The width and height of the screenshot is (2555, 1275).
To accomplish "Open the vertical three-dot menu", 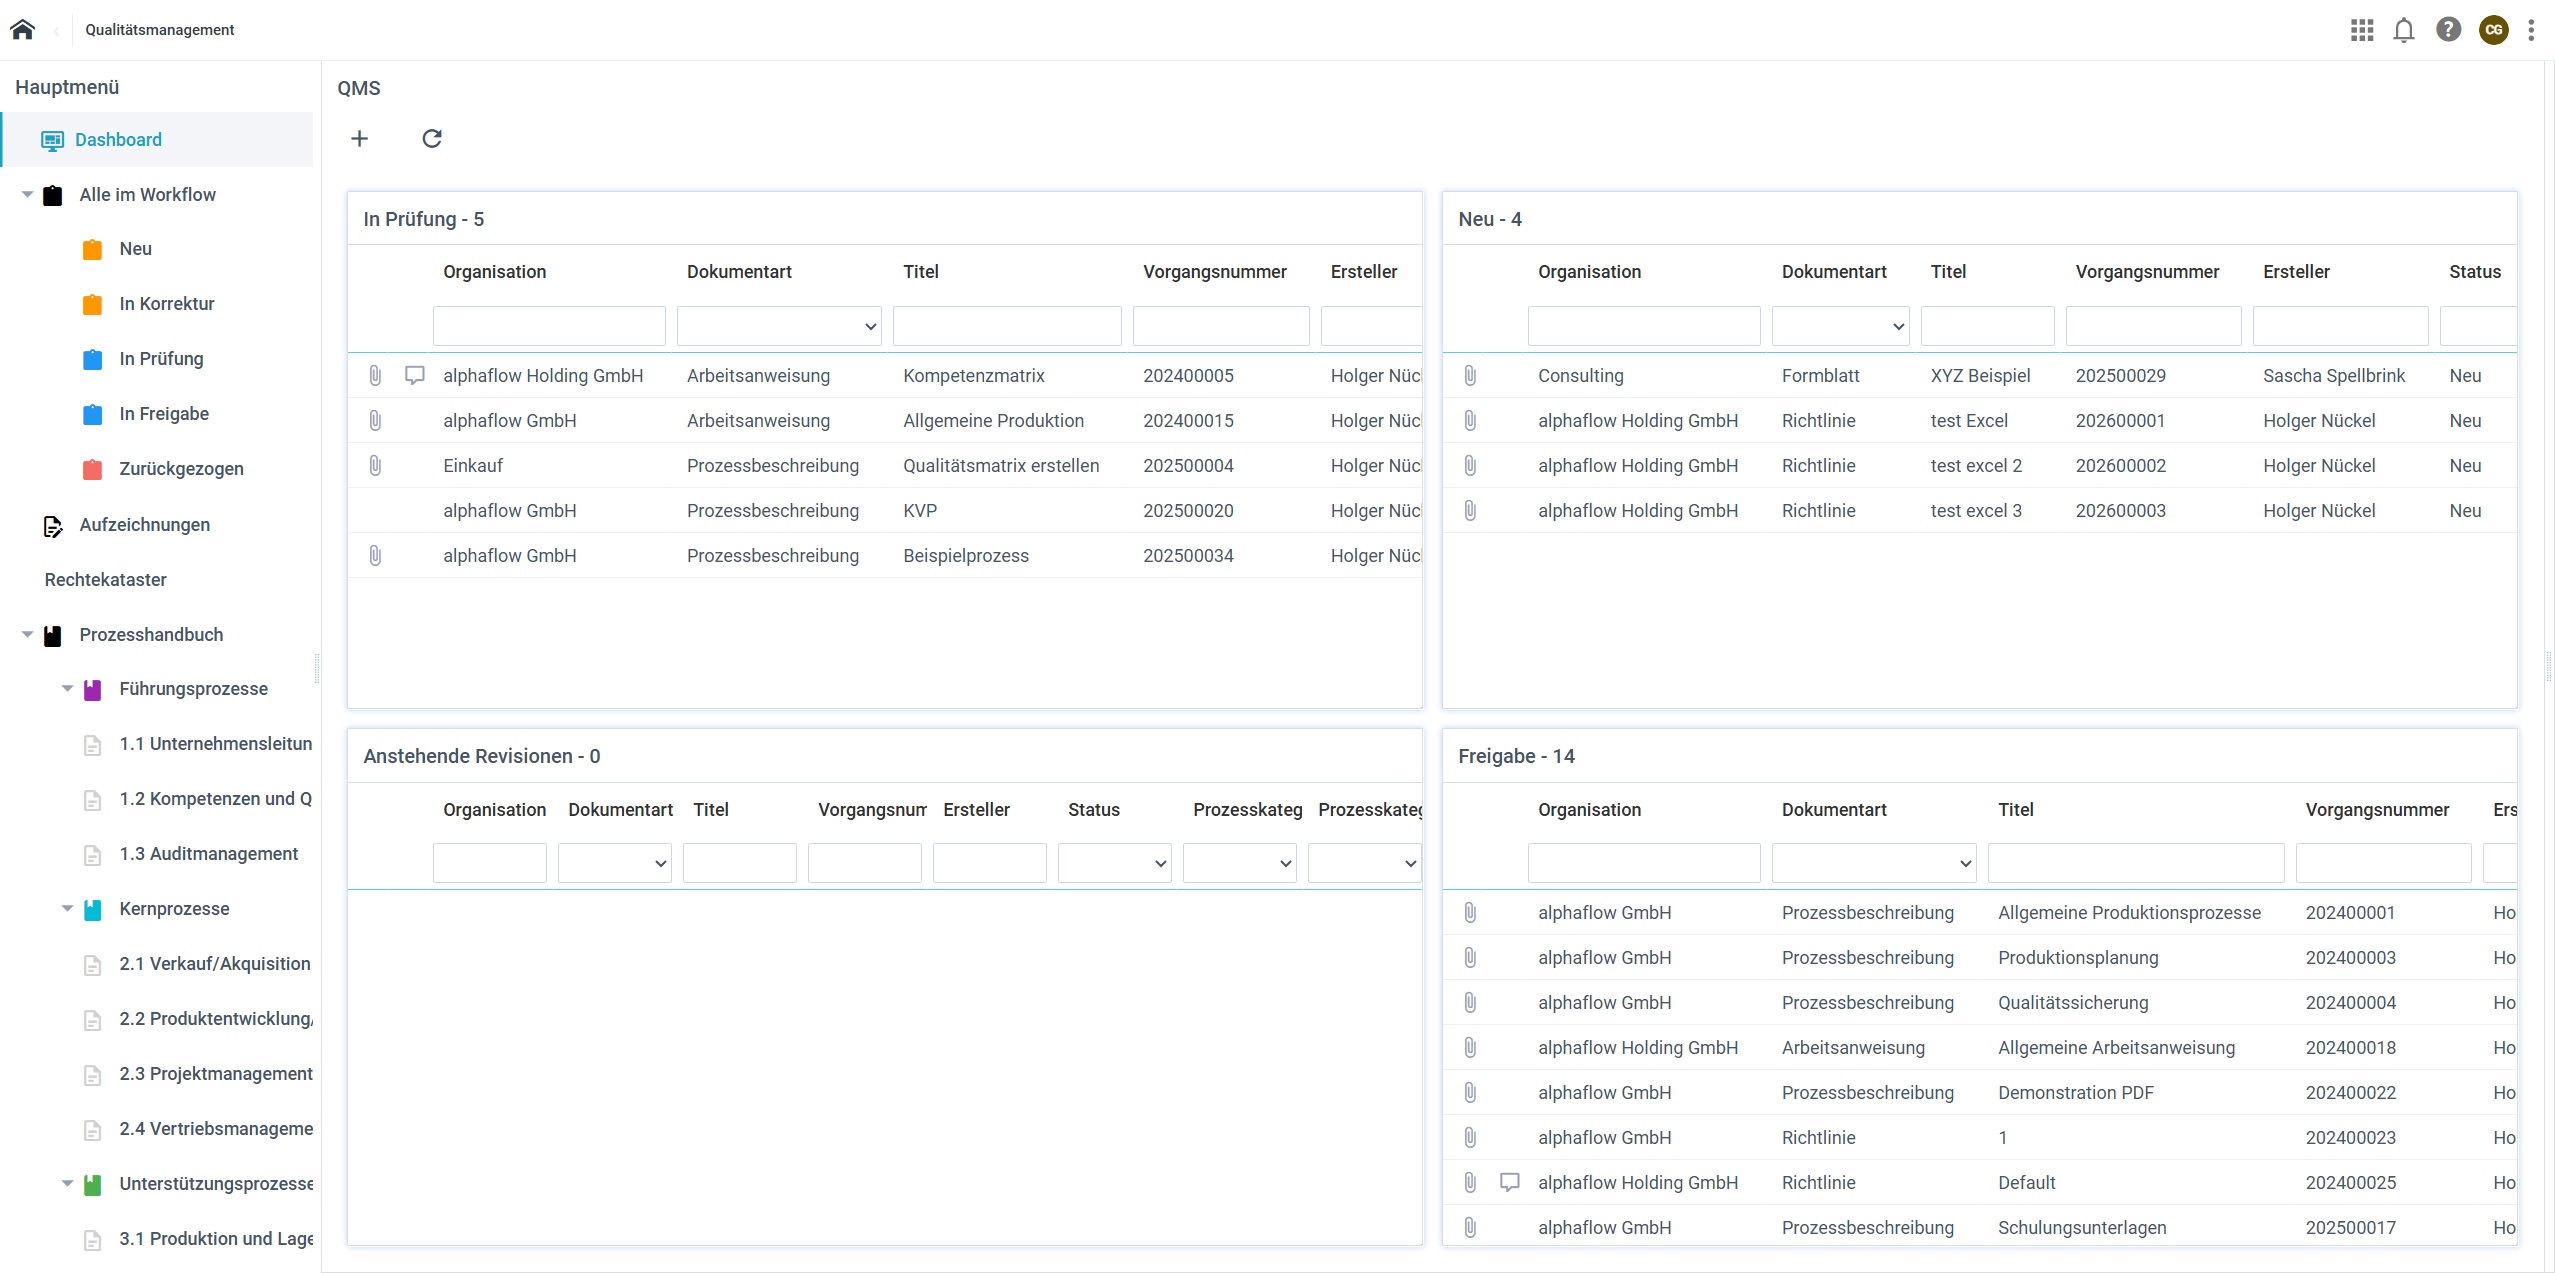I will pyautogui.click(x=2531, y=30).
